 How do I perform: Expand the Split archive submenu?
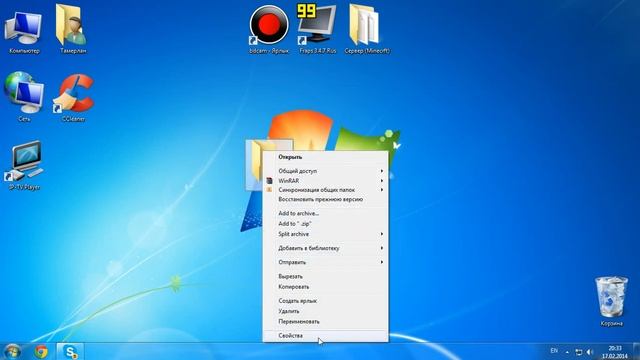(x=325, y=234)
